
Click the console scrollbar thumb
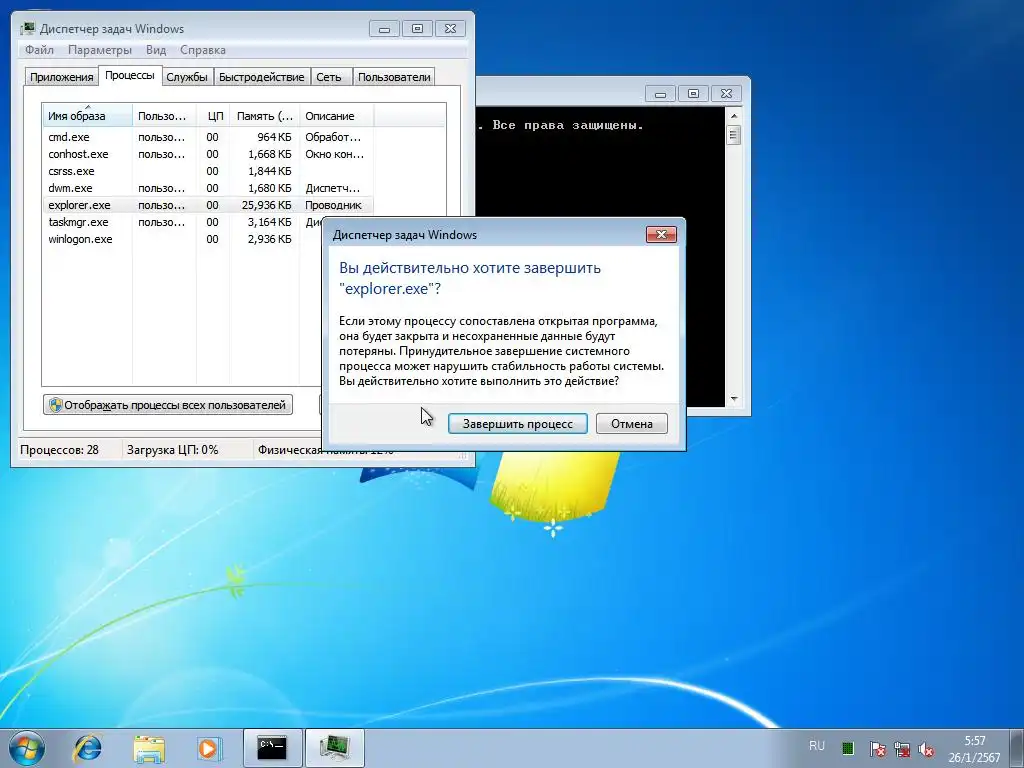coord(733,135)
